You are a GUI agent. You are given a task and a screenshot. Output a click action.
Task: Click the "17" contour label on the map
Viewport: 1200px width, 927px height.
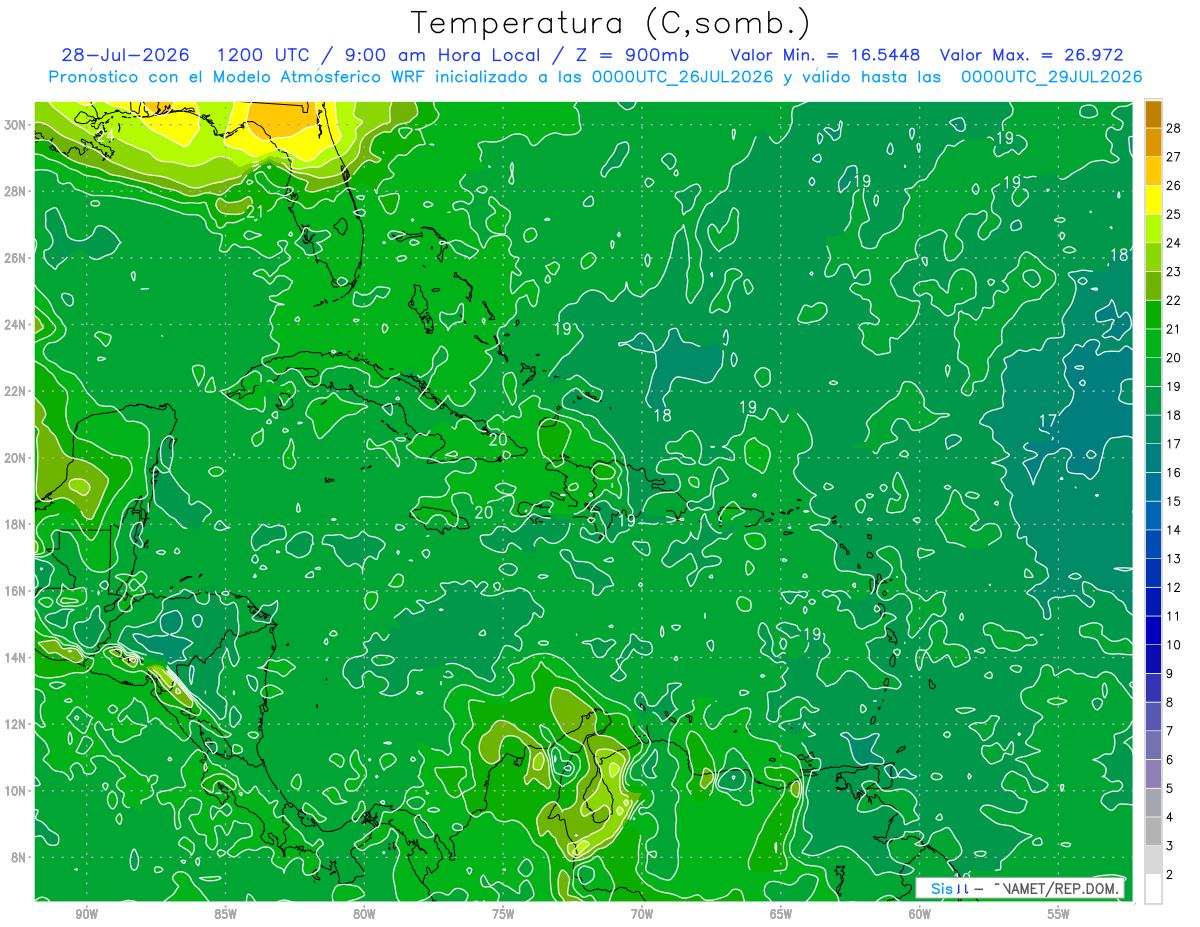click(1048, 420)
